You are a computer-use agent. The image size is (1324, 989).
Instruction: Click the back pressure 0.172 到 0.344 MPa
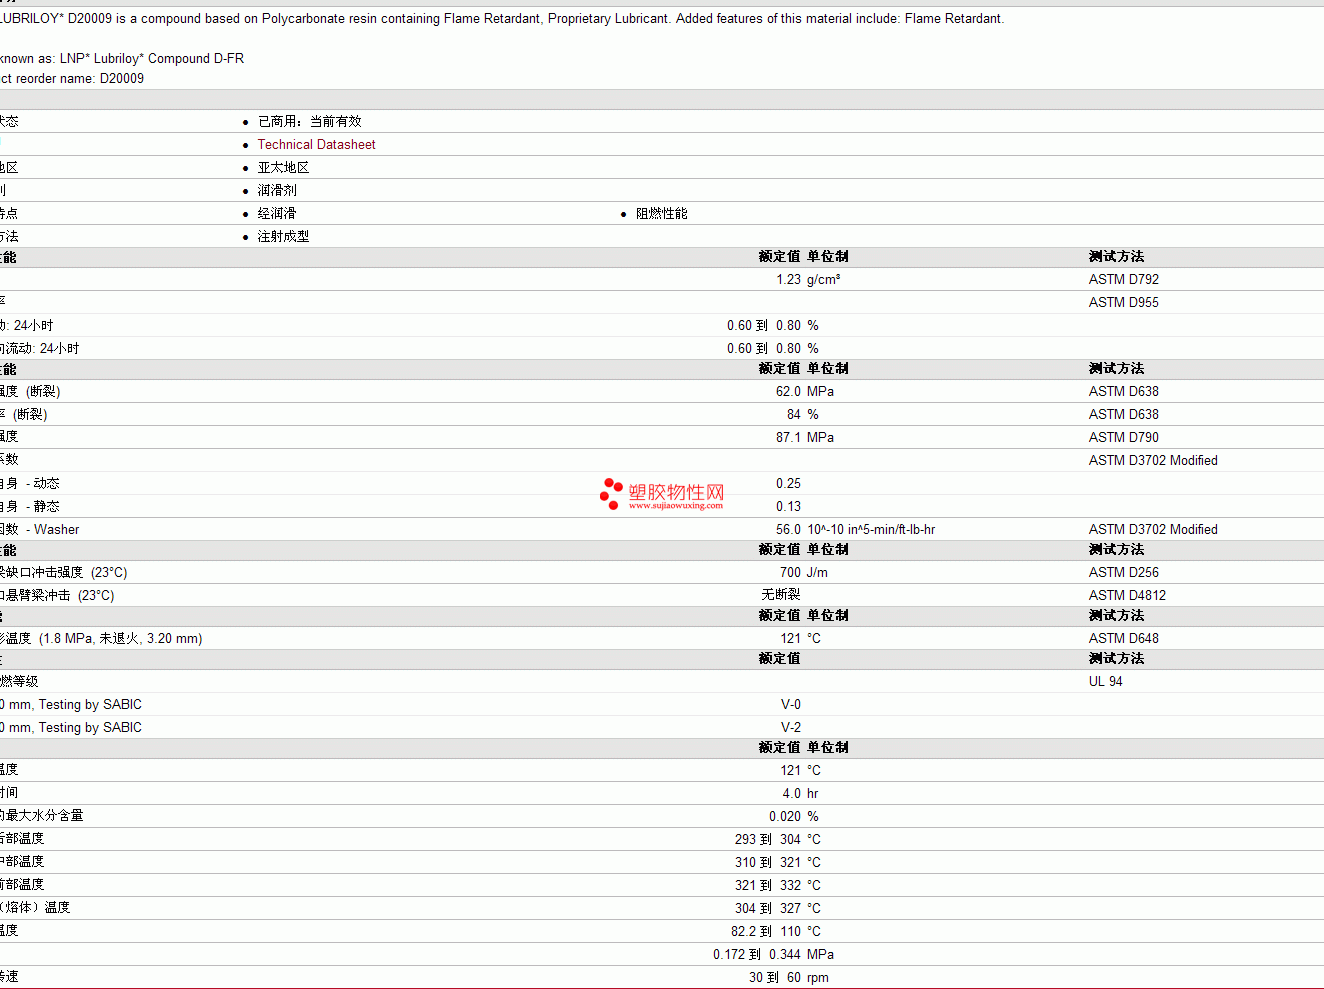(x=773, y=954)
